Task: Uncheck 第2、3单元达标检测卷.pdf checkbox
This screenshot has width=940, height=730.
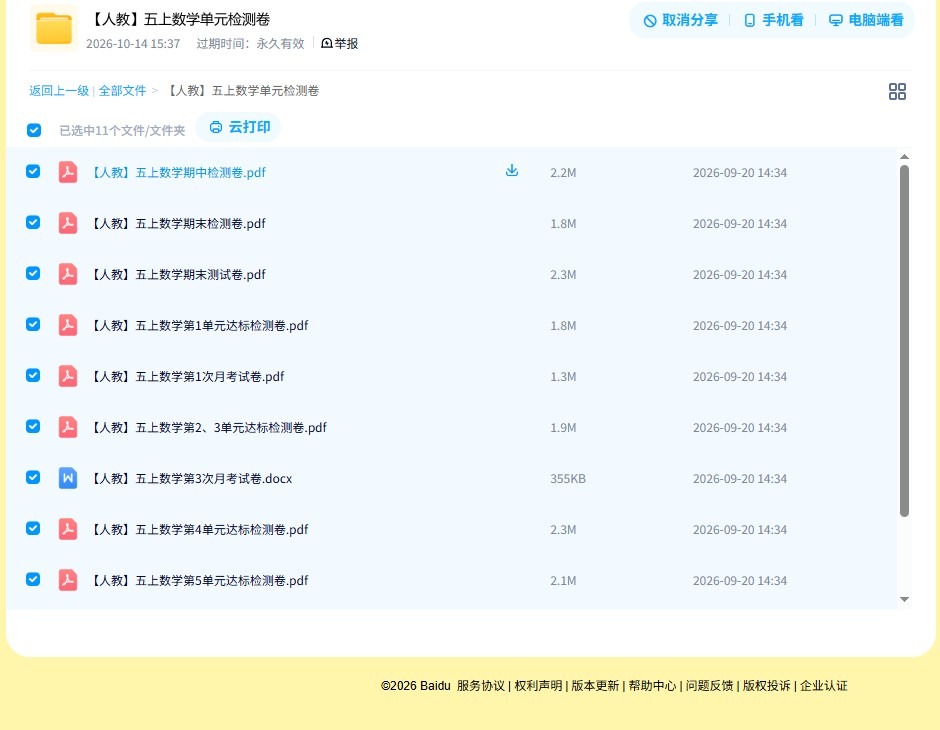Action: click(33, 426)
